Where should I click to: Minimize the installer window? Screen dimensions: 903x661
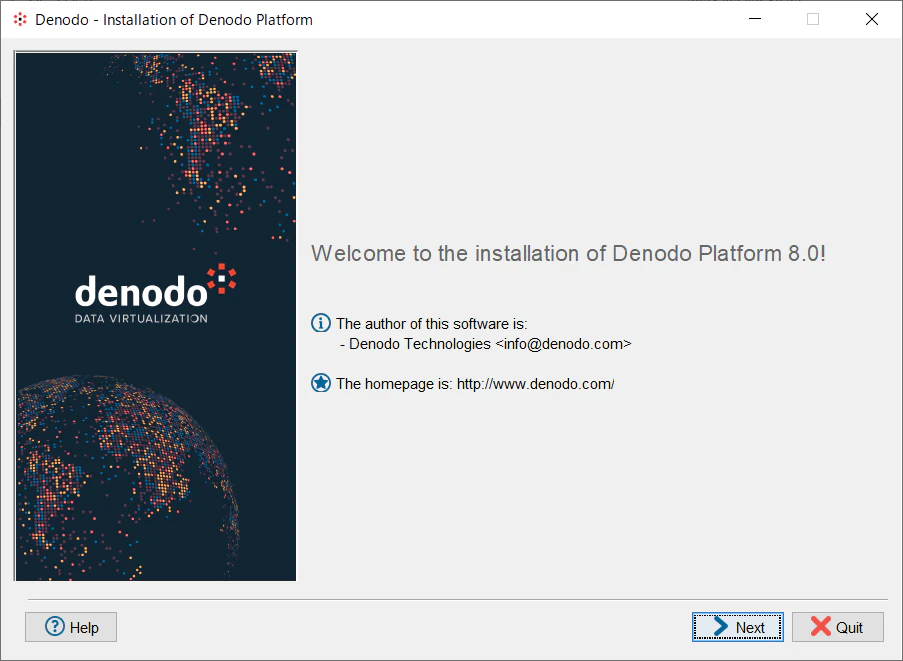point(755,19)
